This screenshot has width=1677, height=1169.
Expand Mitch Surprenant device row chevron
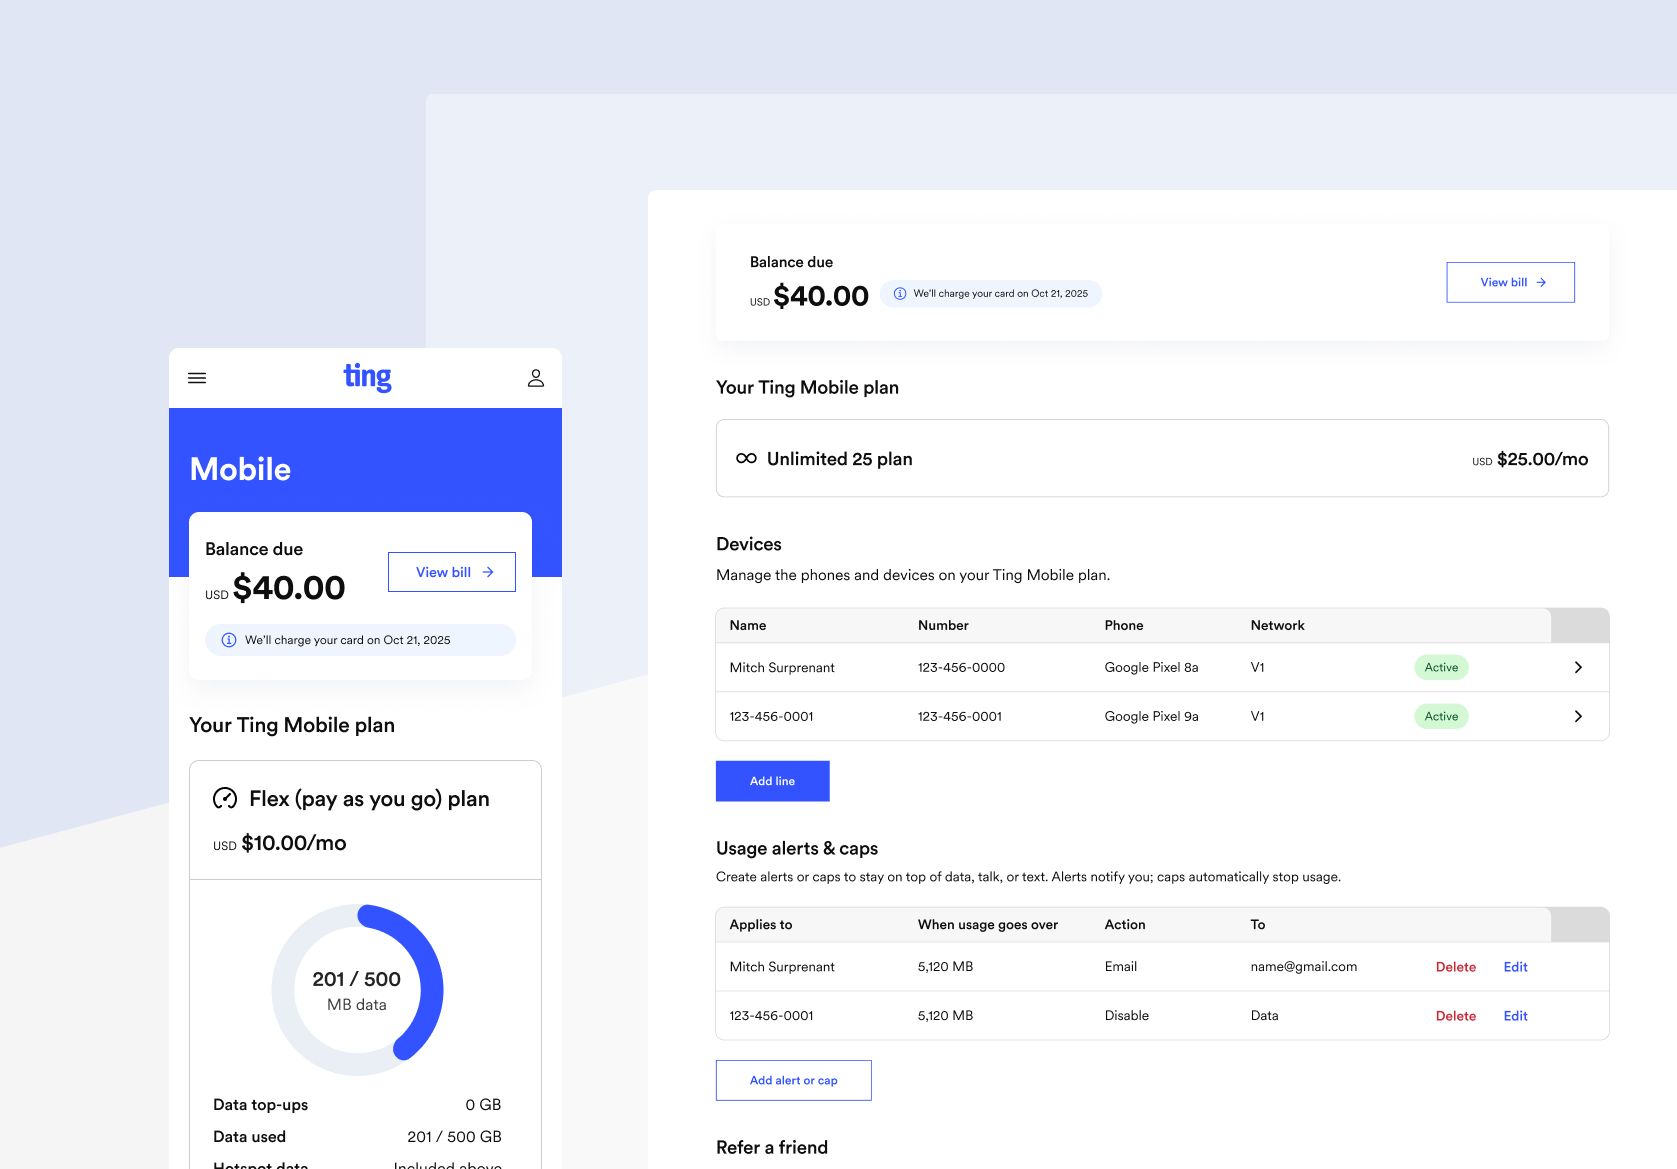(1578, 667)
